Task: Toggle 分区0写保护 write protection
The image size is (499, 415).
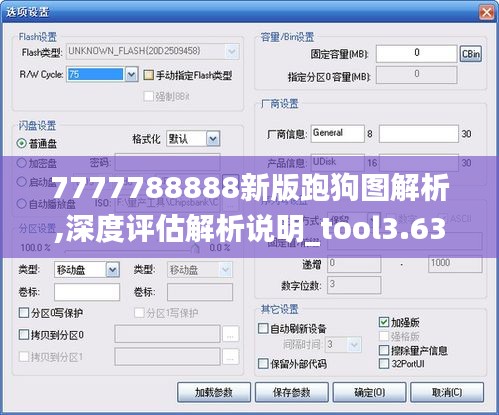Action: (24, 313)
